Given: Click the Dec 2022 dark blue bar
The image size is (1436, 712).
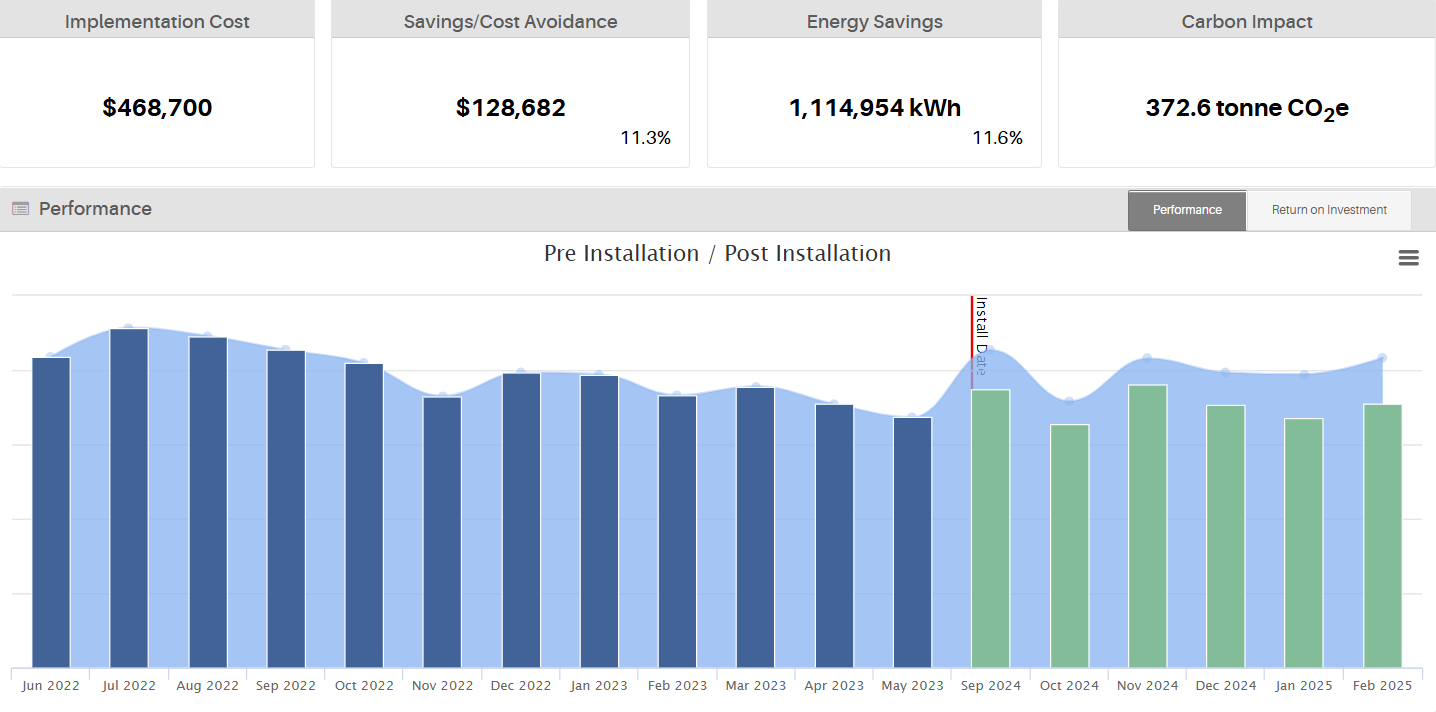Looking at the screenshot, I should click(x=521, y=520).
